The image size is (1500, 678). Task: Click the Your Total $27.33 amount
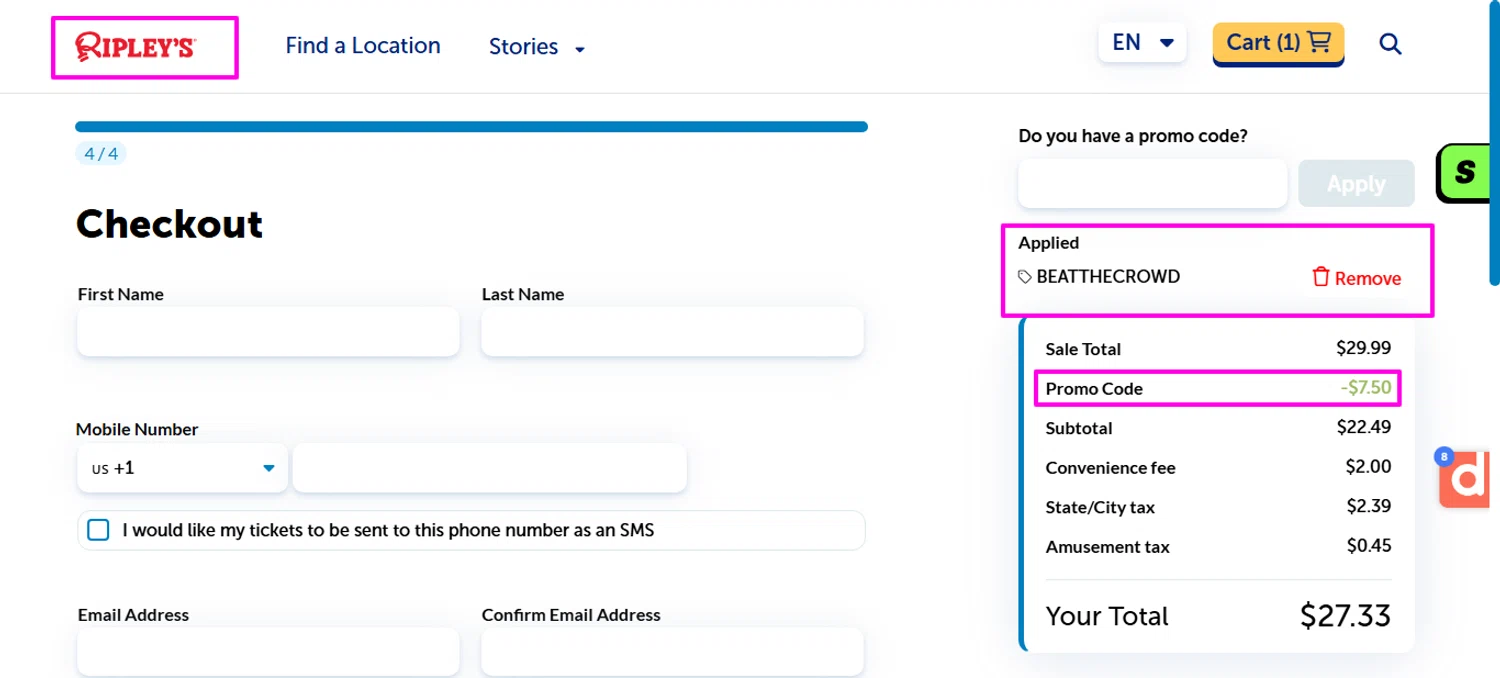tap(1345, 615)
